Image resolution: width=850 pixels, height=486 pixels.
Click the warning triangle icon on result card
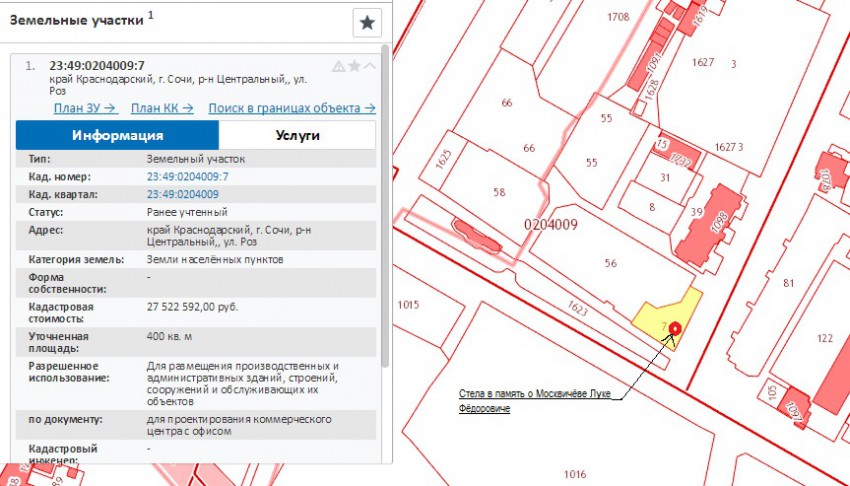pyautogui.click(x=338, y=67)
